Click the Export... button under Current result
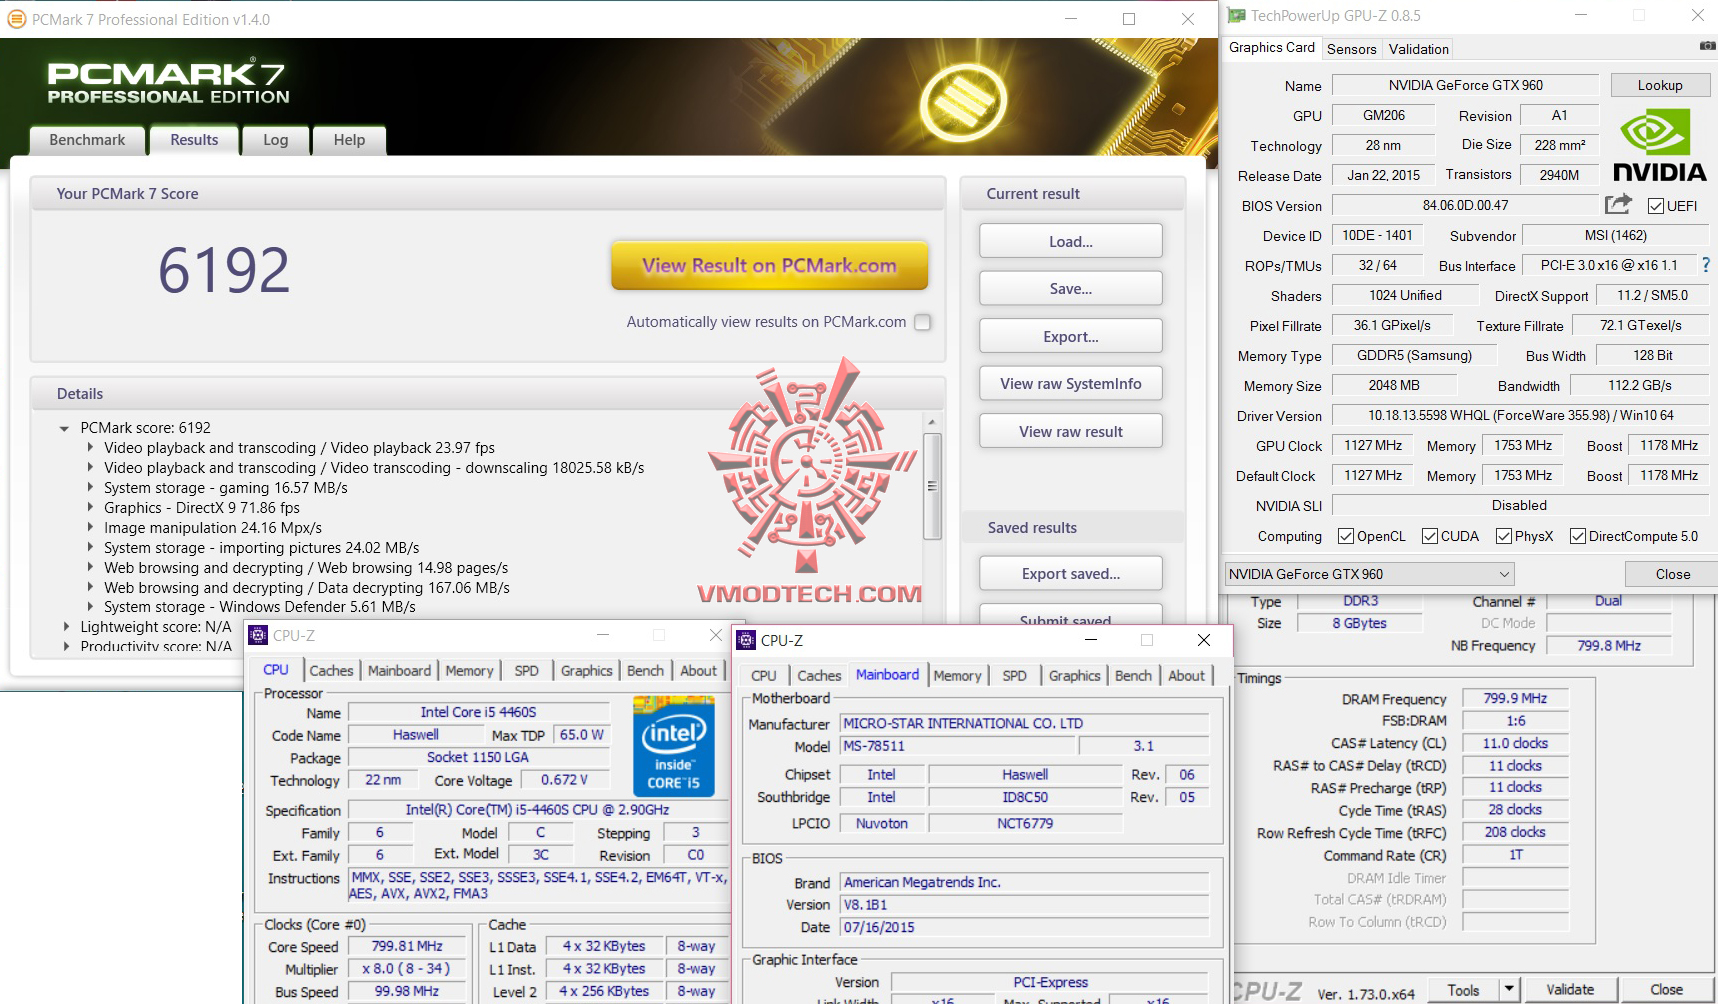Screen dimensions: 1718x1004 pyautogui.click(x=1071, y=336)
